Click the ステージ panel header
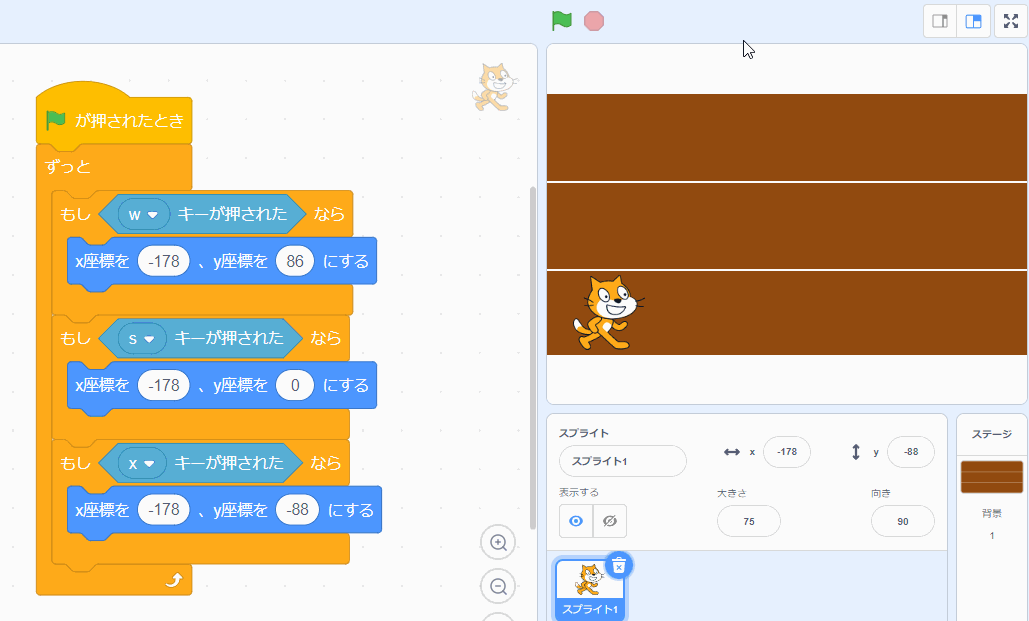Screen dimensions: 1029x621 pyautogui.click(x=992, y=434)
